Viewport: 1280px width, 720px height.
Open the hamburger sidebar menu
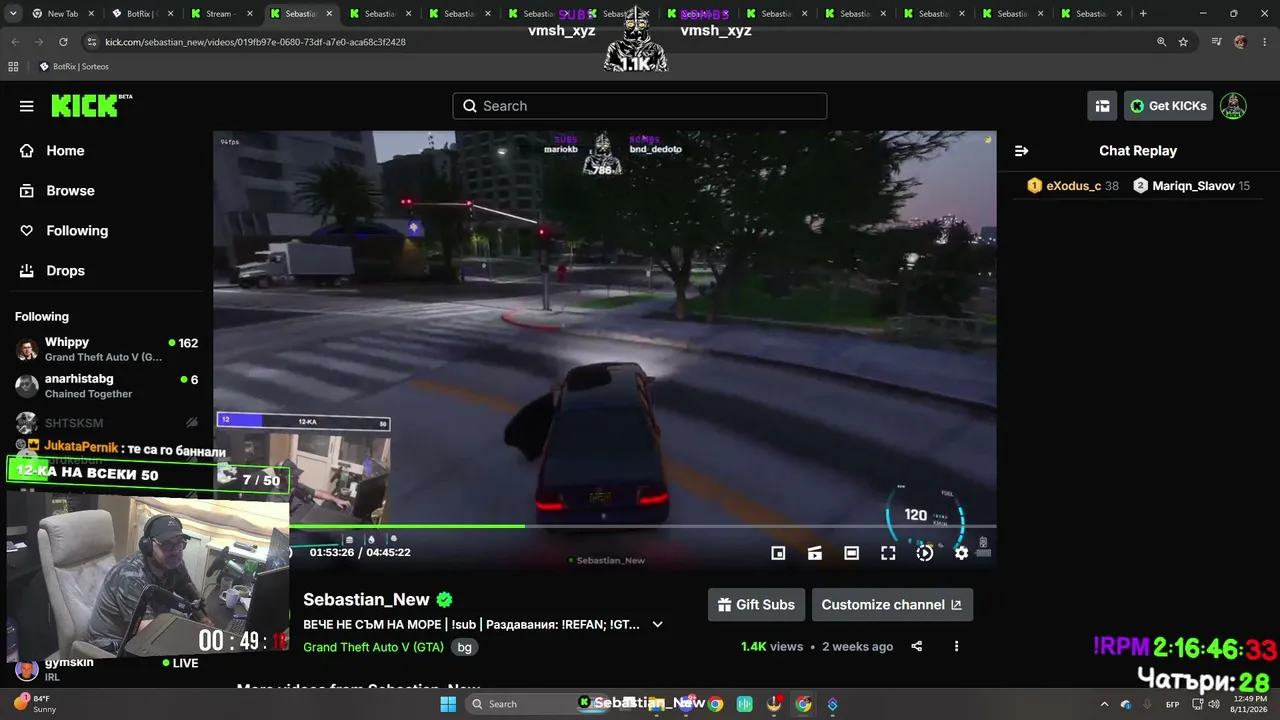click(27, 106)
